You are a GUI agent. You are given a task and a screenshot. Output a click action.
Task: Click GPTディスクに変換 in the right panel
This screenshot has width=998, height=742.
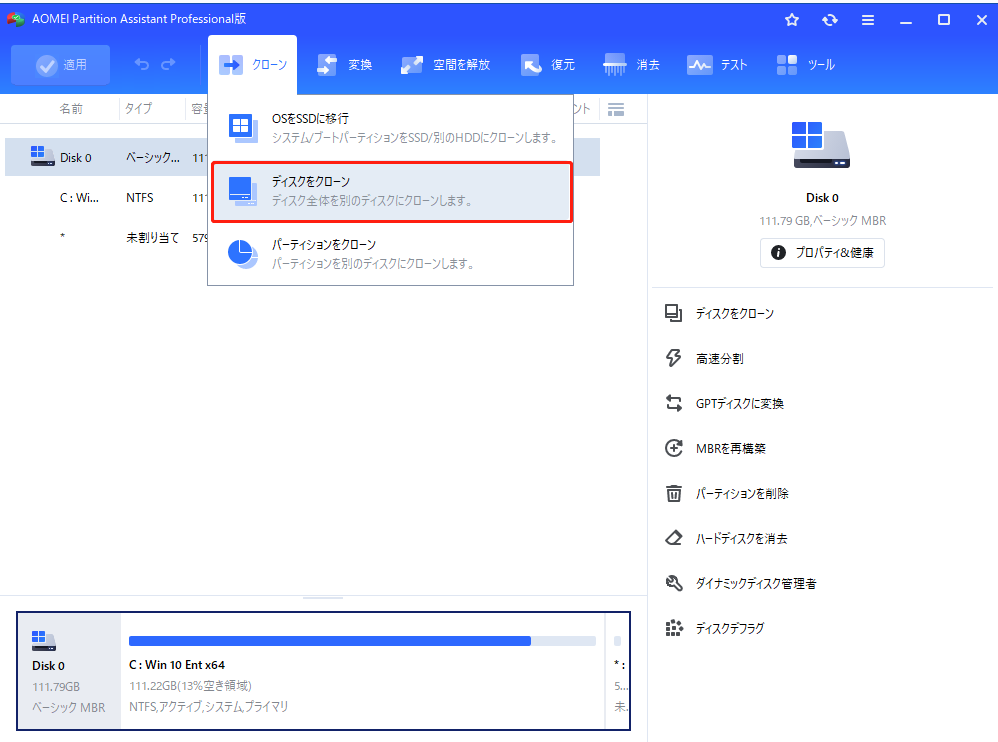pos(740,403)
